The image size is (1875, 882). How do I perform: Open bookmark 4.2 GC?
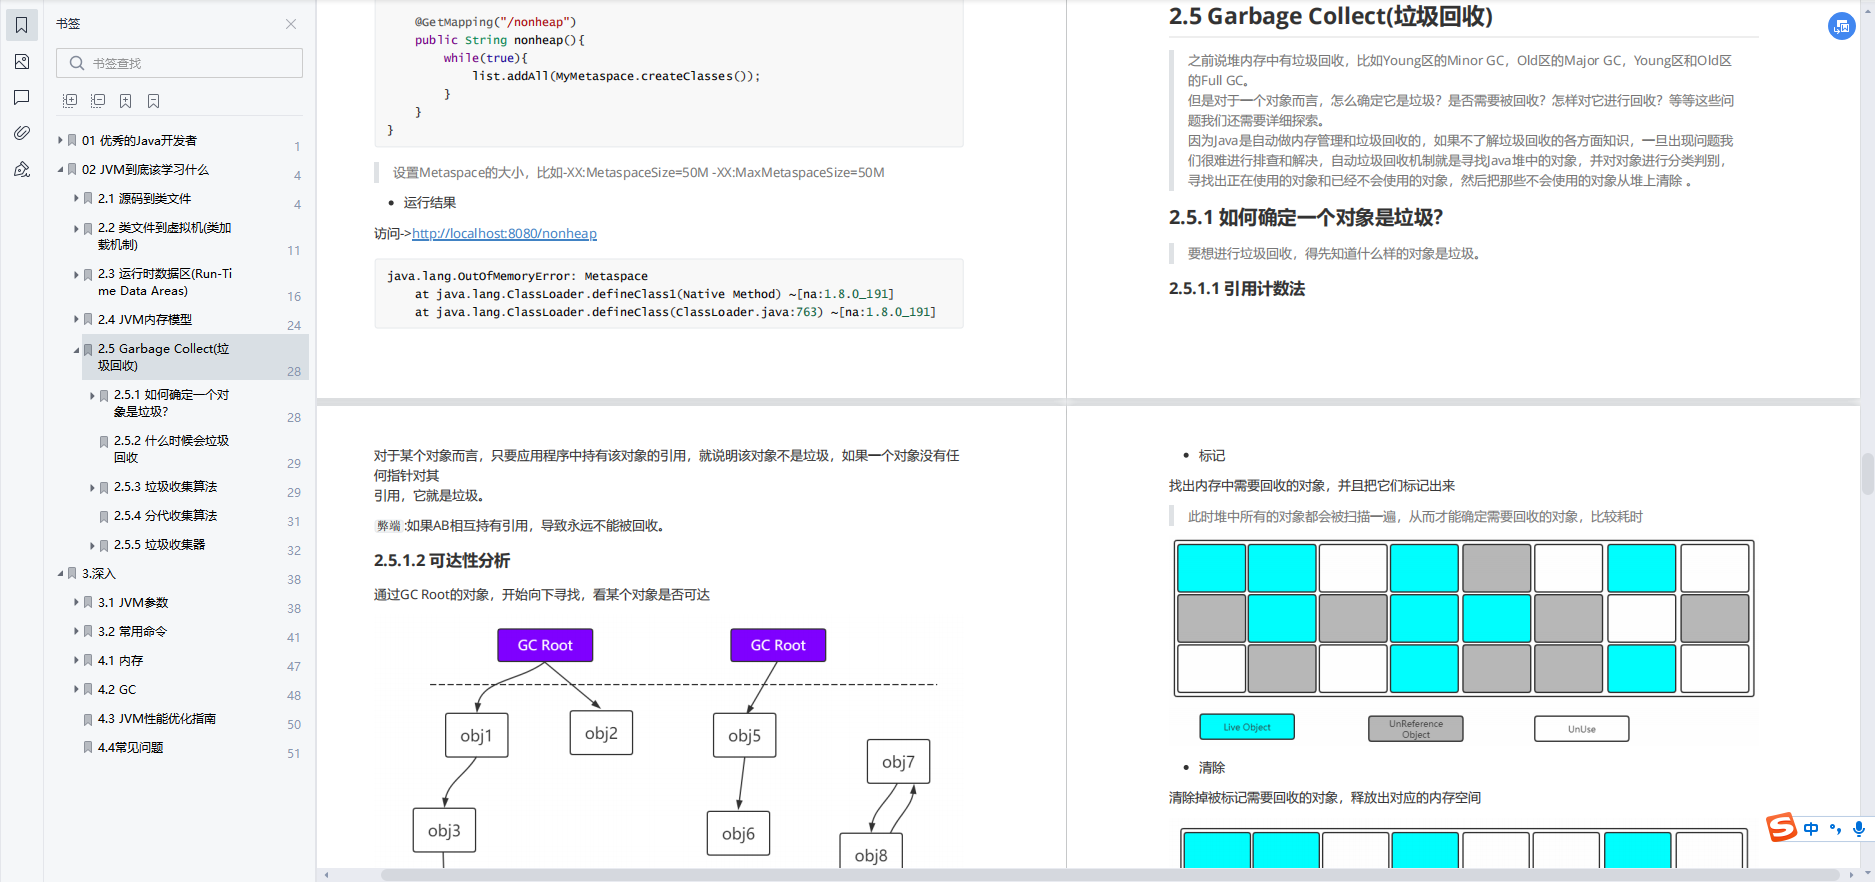[x=117, y=690]
